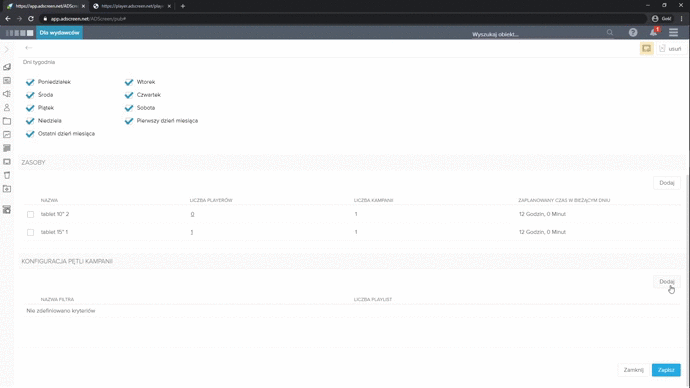Click the Zapisz save button

pos(666,370)
